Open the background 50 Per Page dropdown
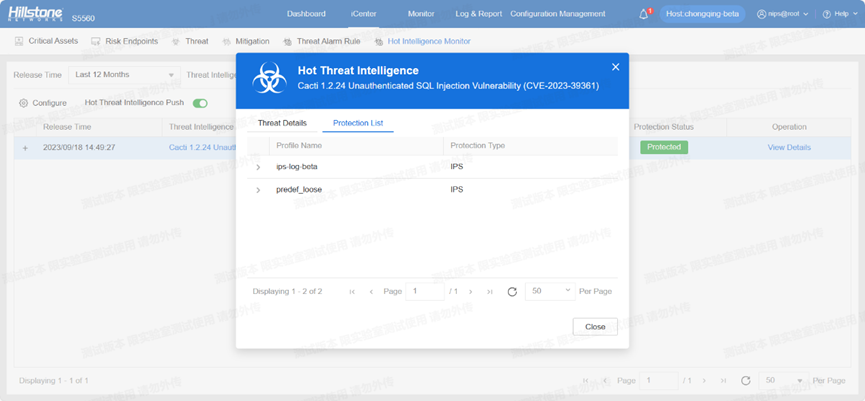Screen dimensions: 865x401 (x=784, y=381)
